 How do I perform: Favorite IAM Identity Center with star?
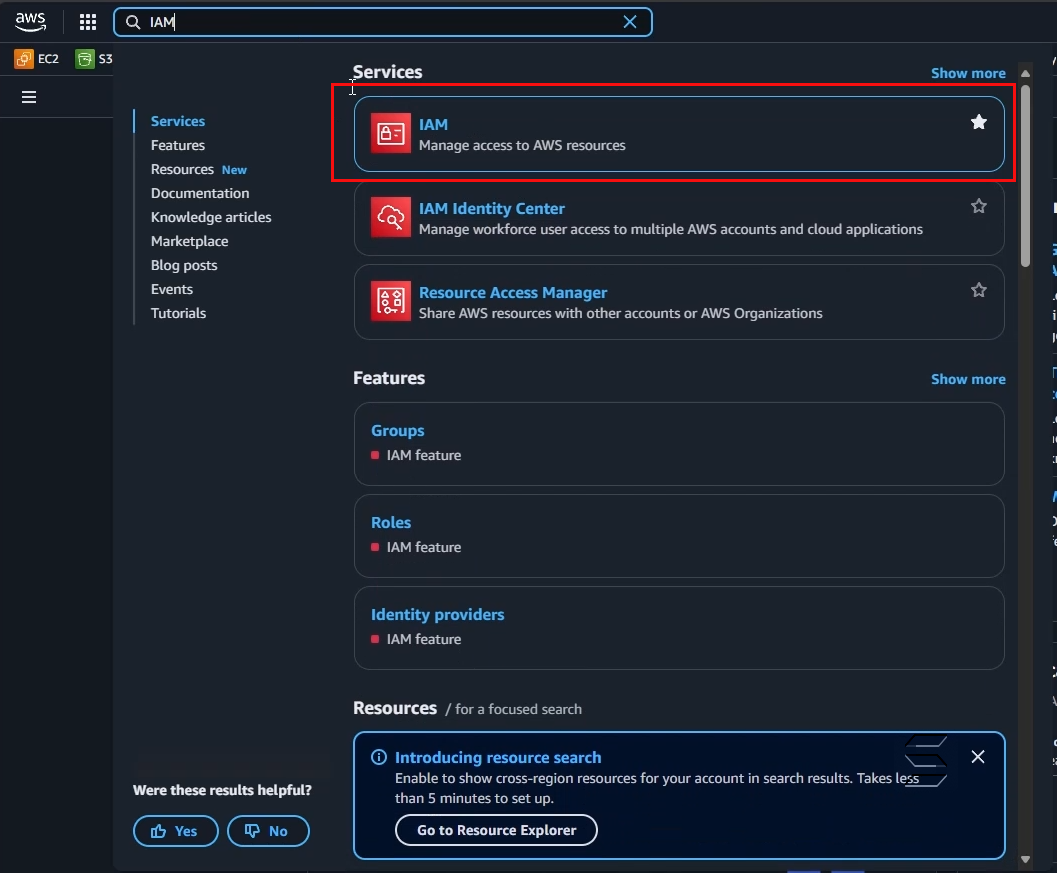pos(979,206)
